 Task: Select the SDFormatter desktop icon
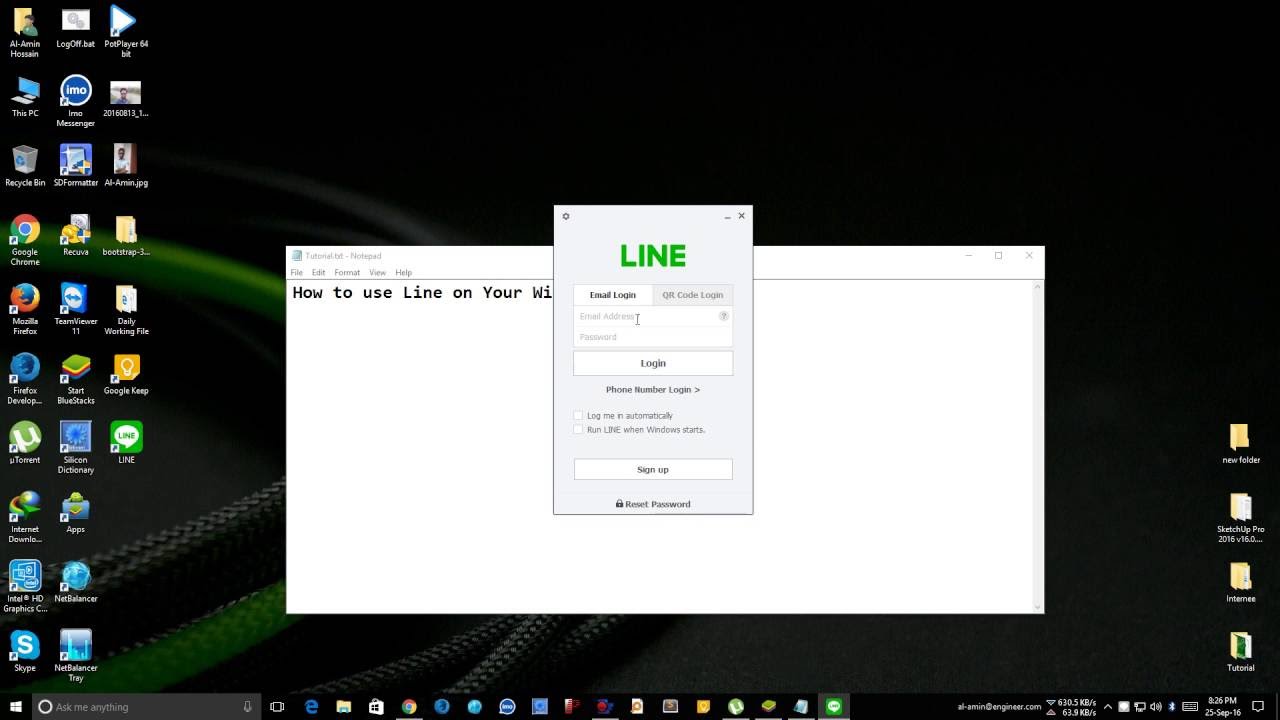pyautogui.click(x=76, y=166)
